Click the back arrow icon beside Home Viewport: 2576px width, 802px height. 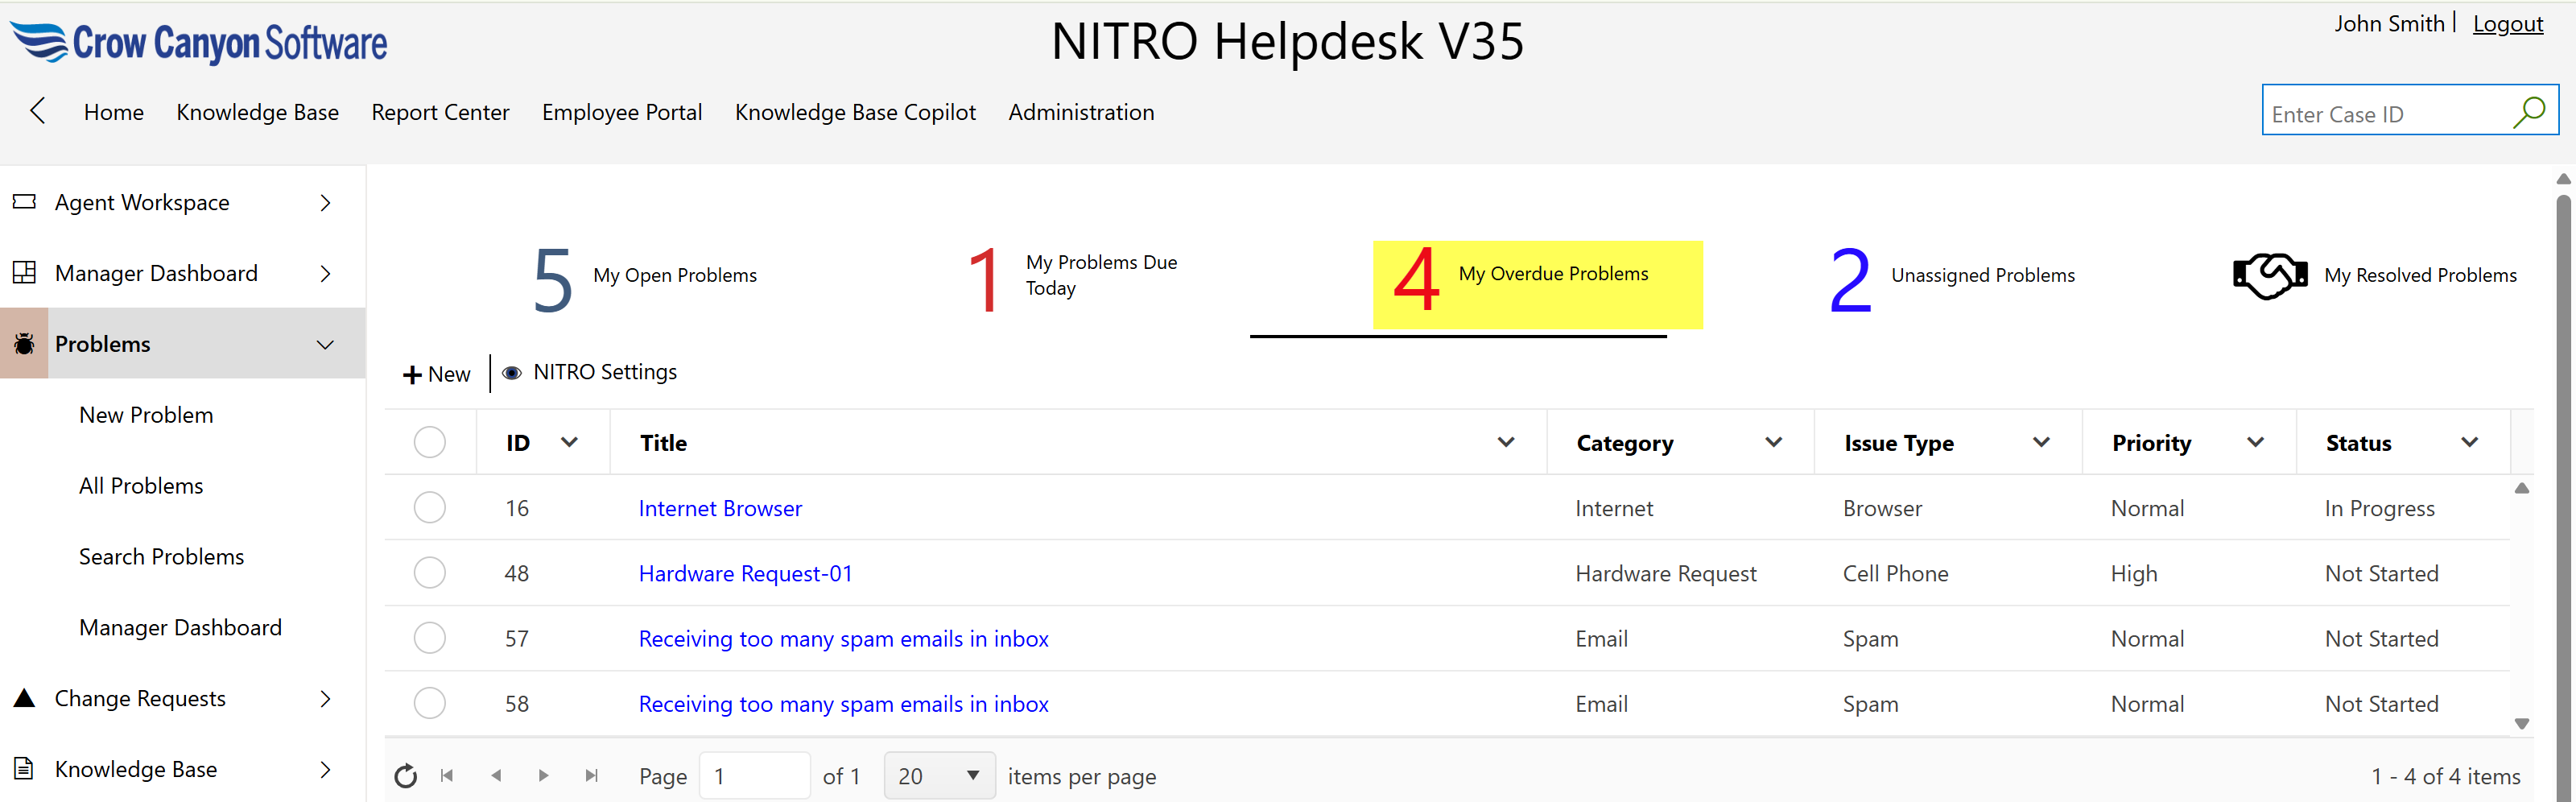pos(38,111)
